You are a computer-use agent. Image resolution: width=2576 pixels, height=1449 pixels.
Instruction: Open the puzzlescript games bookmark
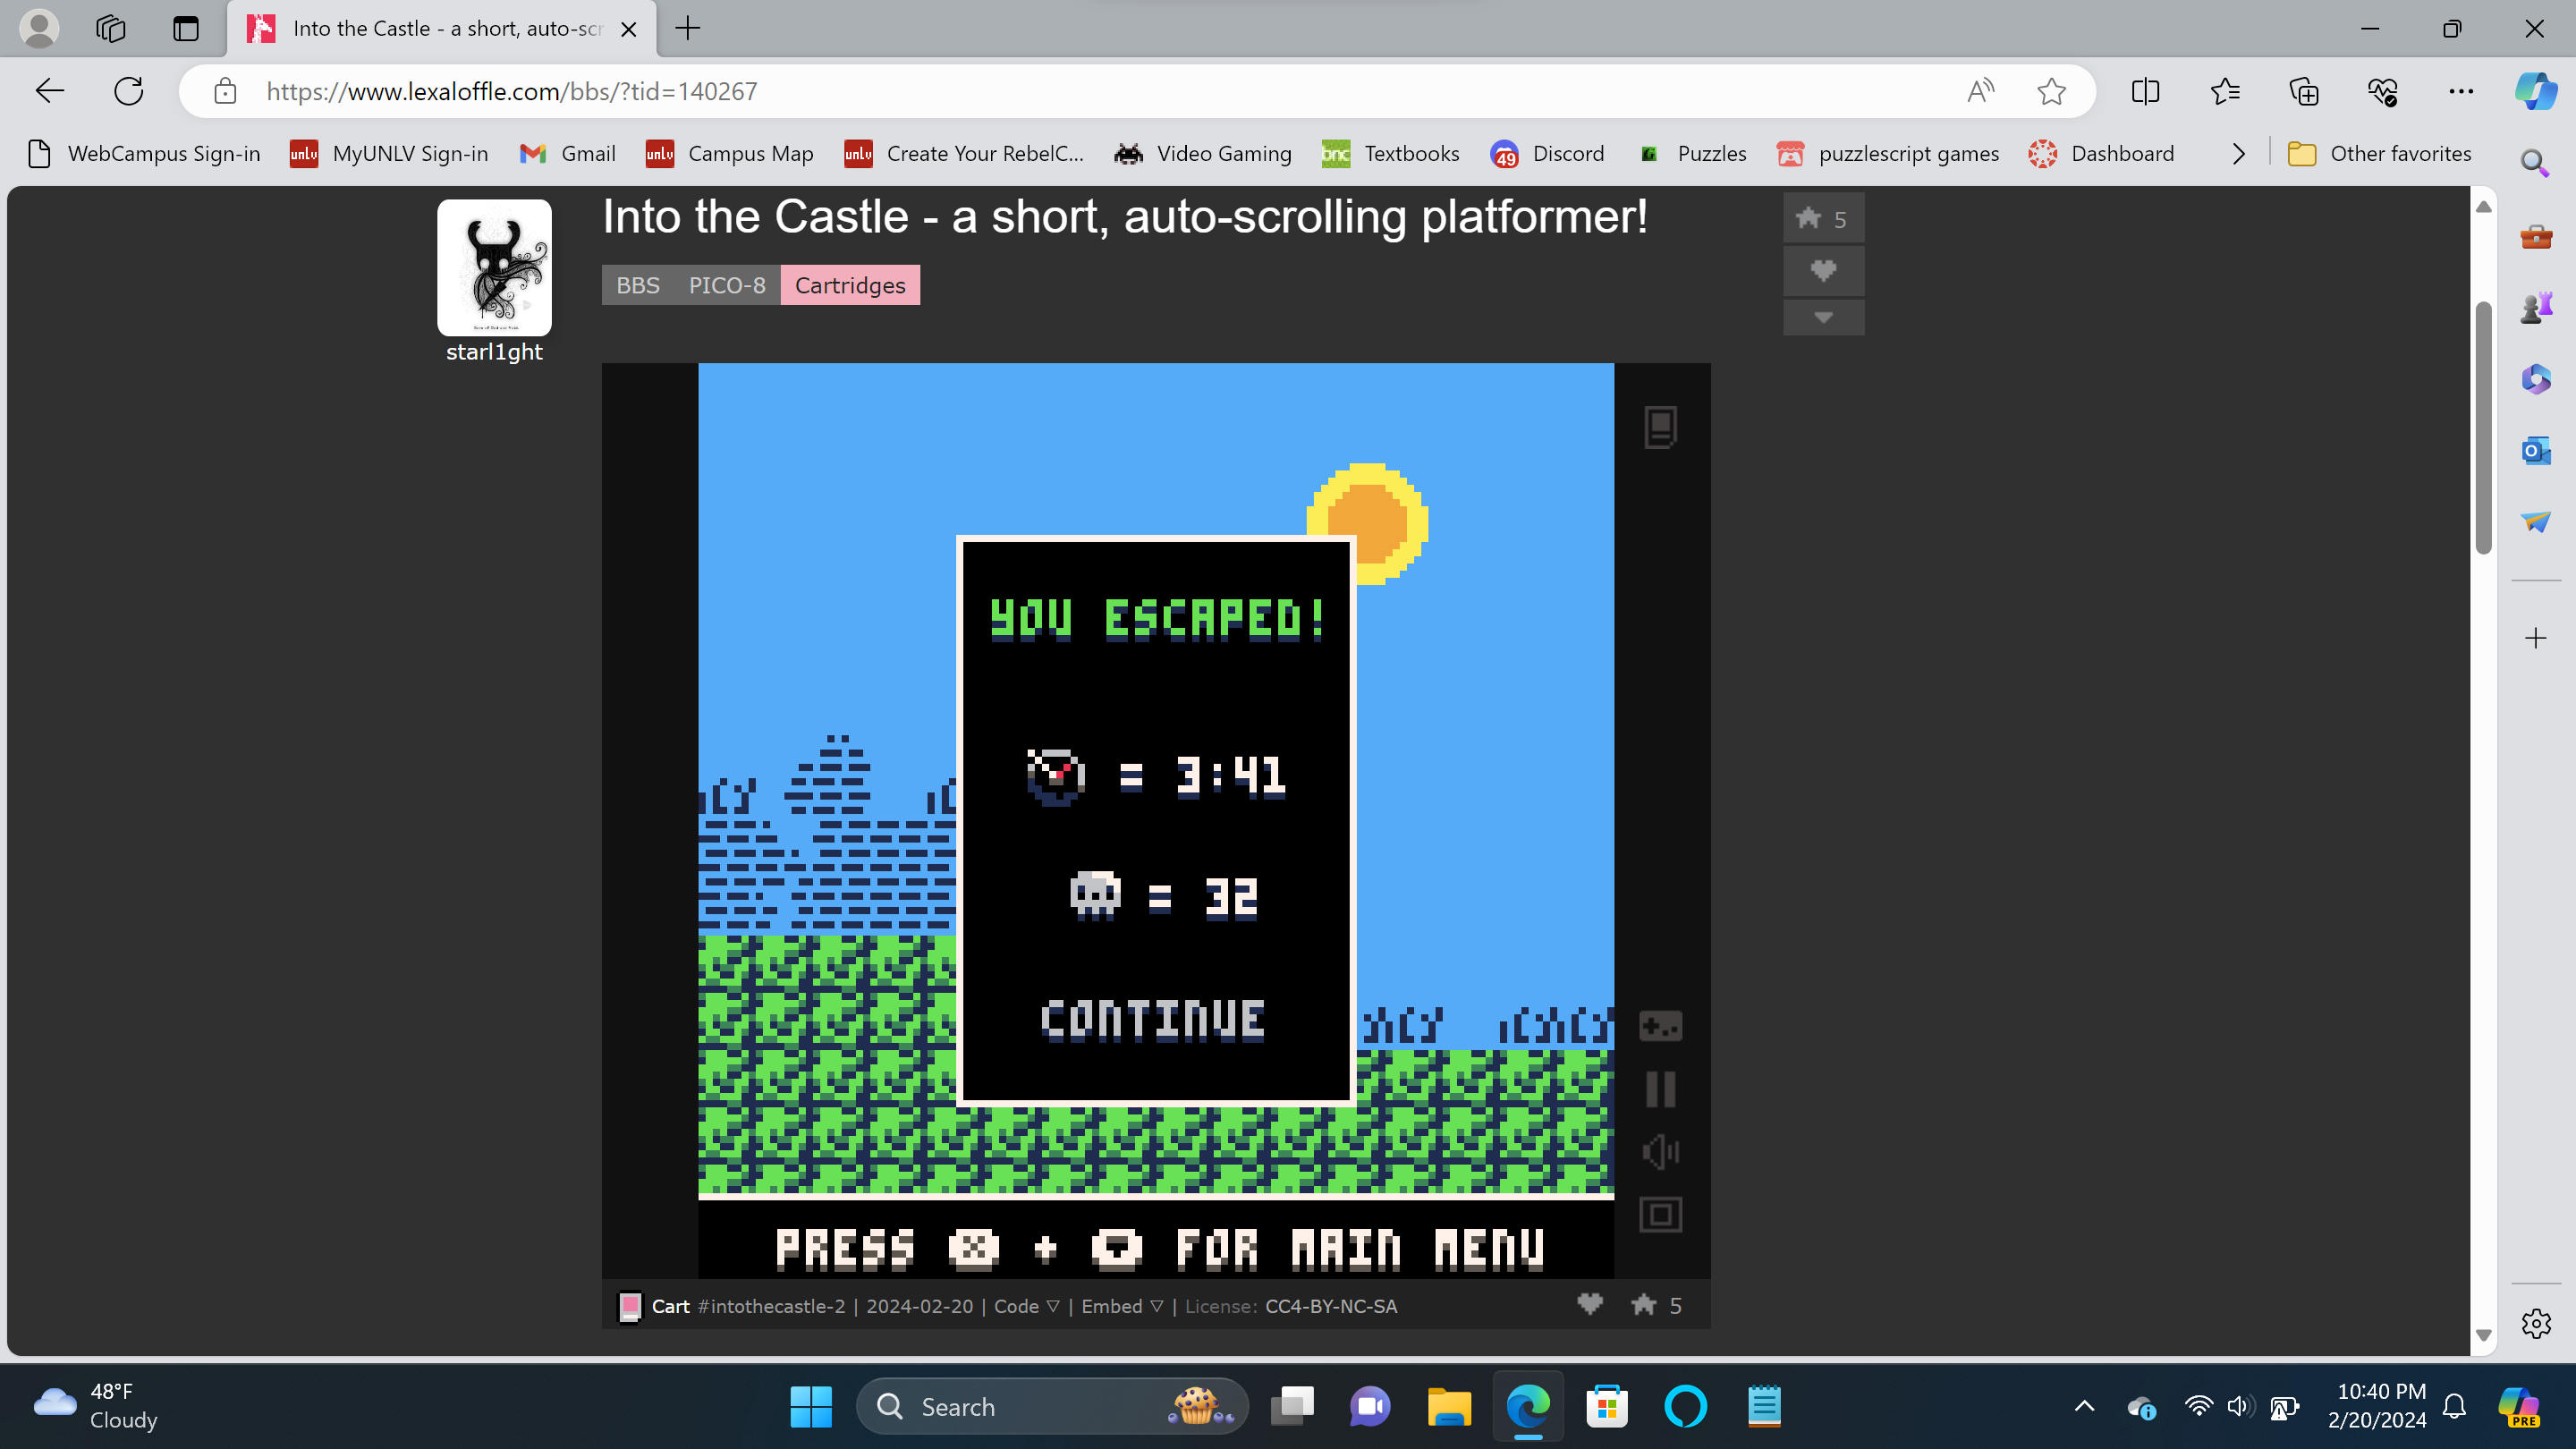[1888, 153]
